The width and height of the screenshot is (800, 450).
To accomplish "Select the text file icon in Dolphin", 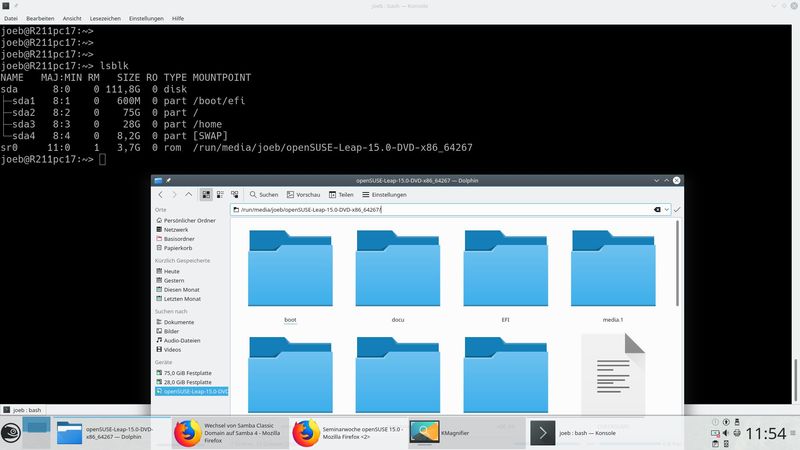I will pyautogui.click(x=613, y=374).
